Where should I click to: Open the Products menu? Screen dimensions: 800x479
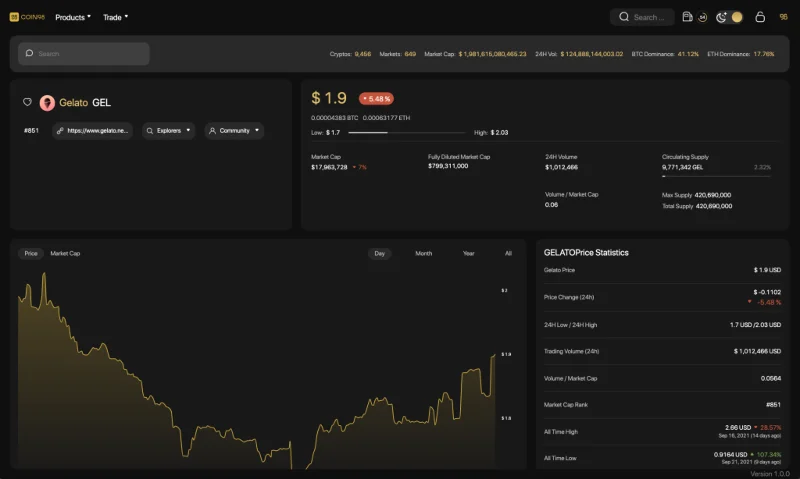click(73, 17)
